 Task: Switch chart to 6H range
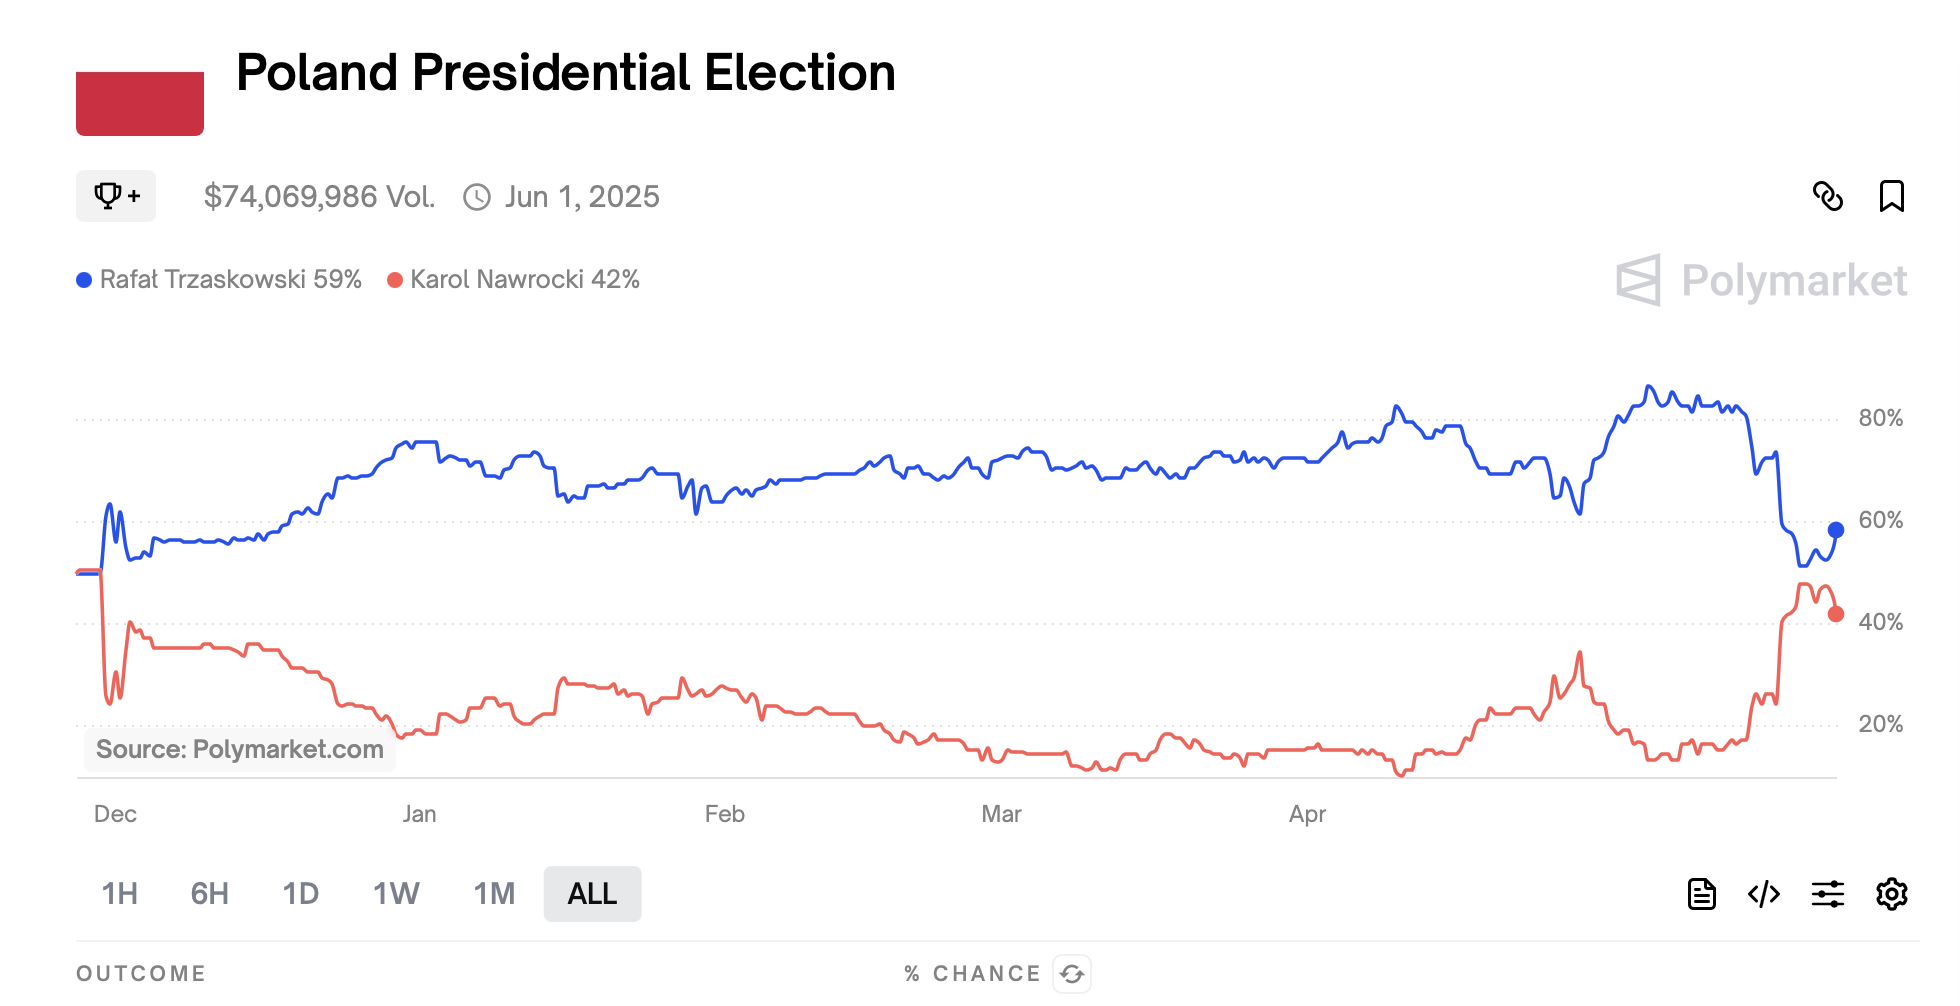coord(210,893)
